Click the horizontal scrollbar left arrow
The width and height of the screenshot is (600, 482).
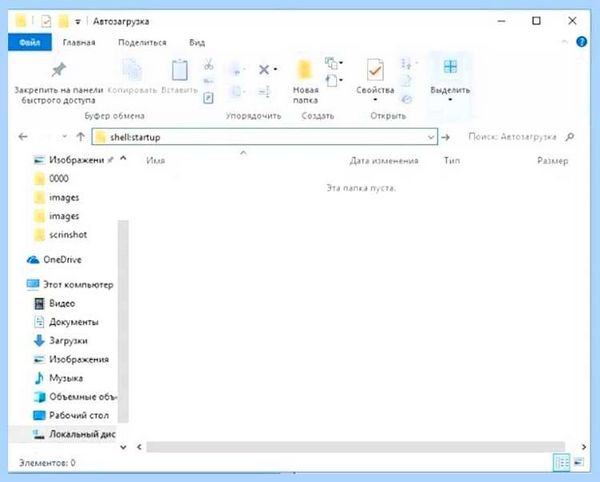pyautogui.click(x=139, y=446)
